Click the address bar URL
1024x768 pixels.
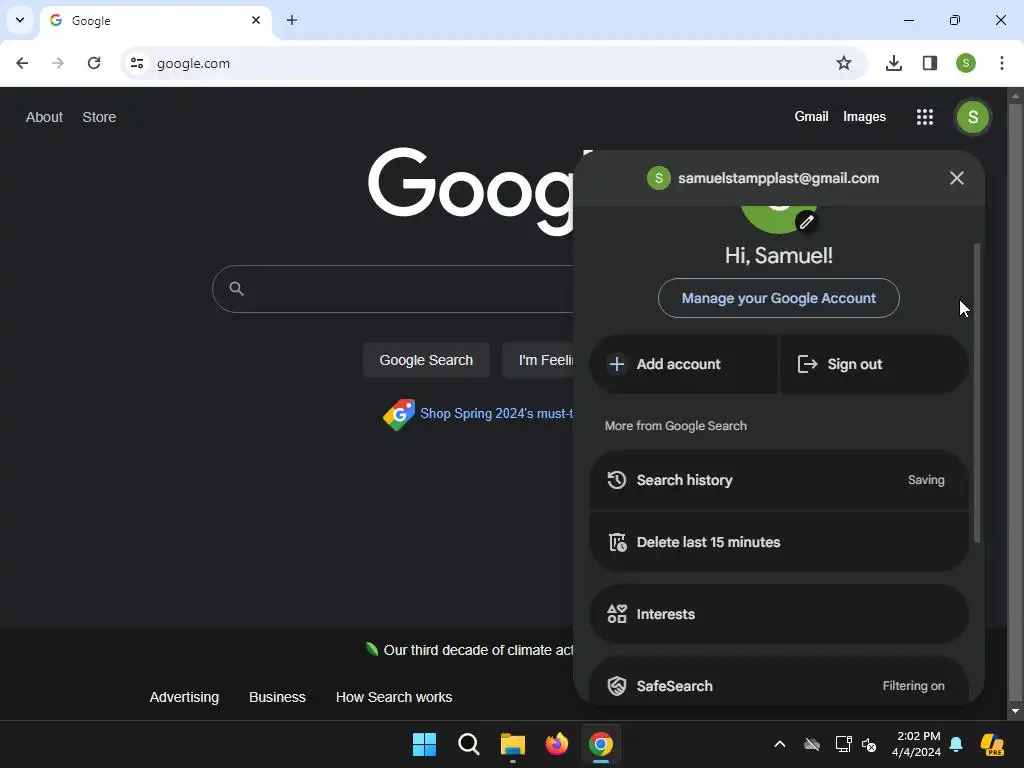[193, 63]
